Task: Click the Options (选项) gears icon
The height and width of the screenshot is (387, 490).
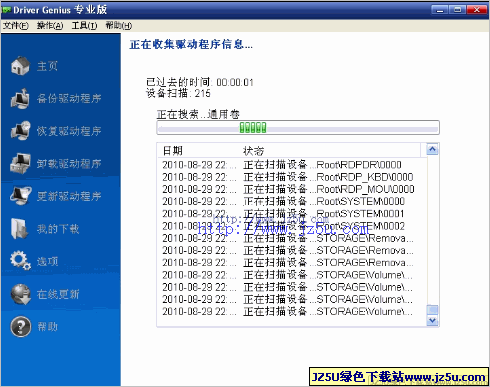Action: coord(20,260)
